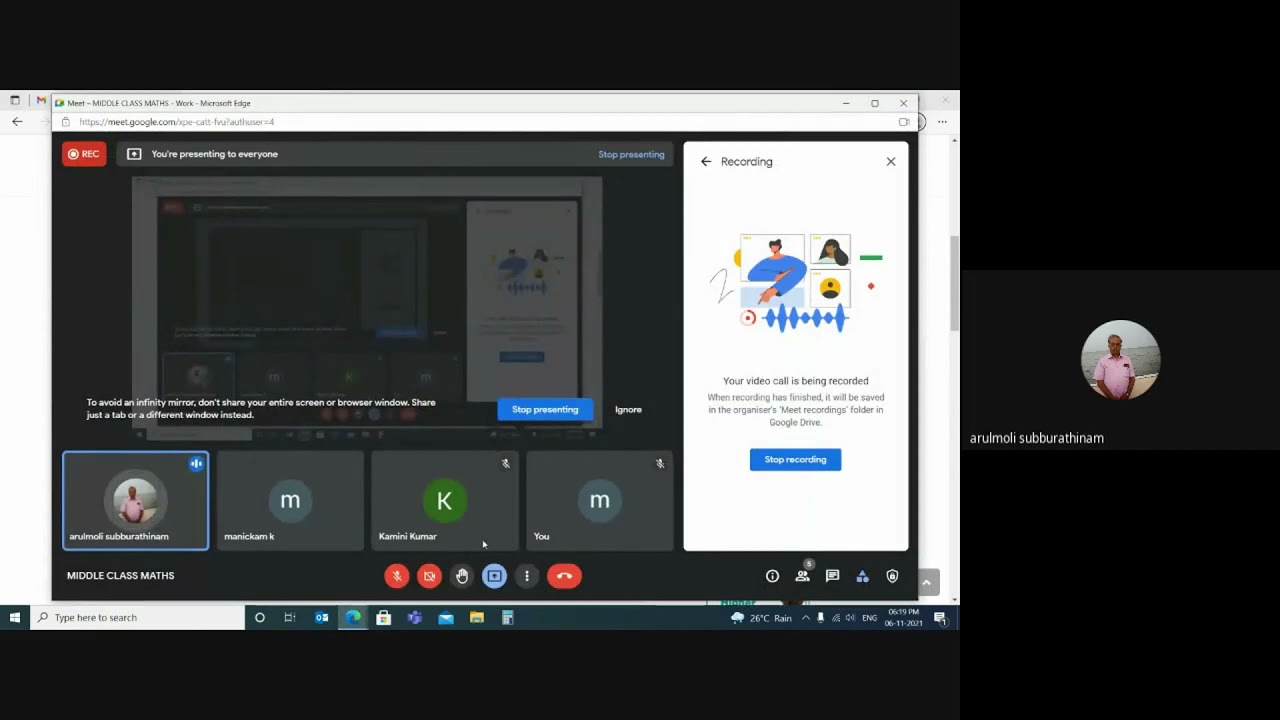
Task: Click scroll-up arrow button beside Meet window
Action: pos(926,582)
